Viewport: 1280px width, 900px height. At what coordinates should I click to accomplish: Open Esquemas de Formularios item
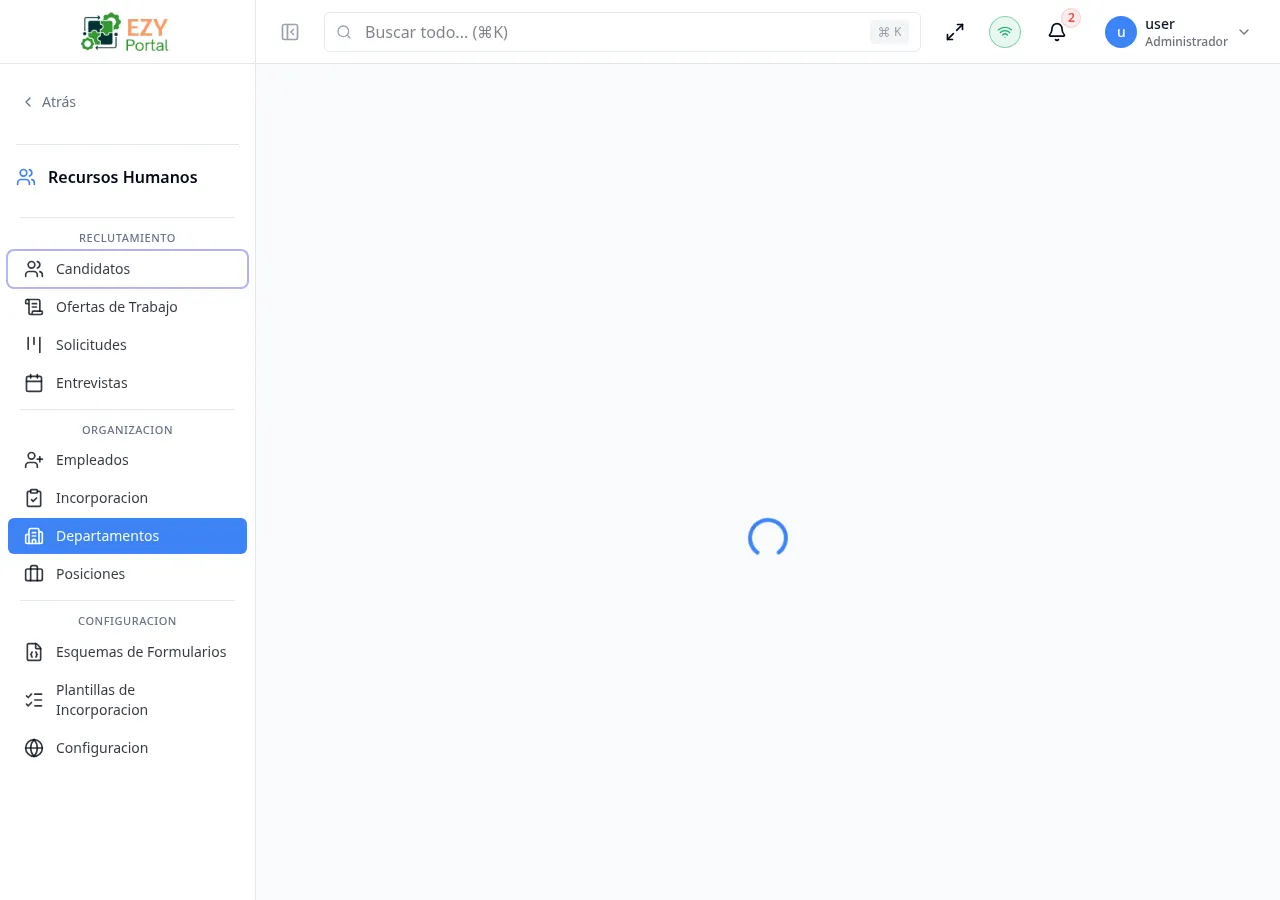(x=127, y=652)
